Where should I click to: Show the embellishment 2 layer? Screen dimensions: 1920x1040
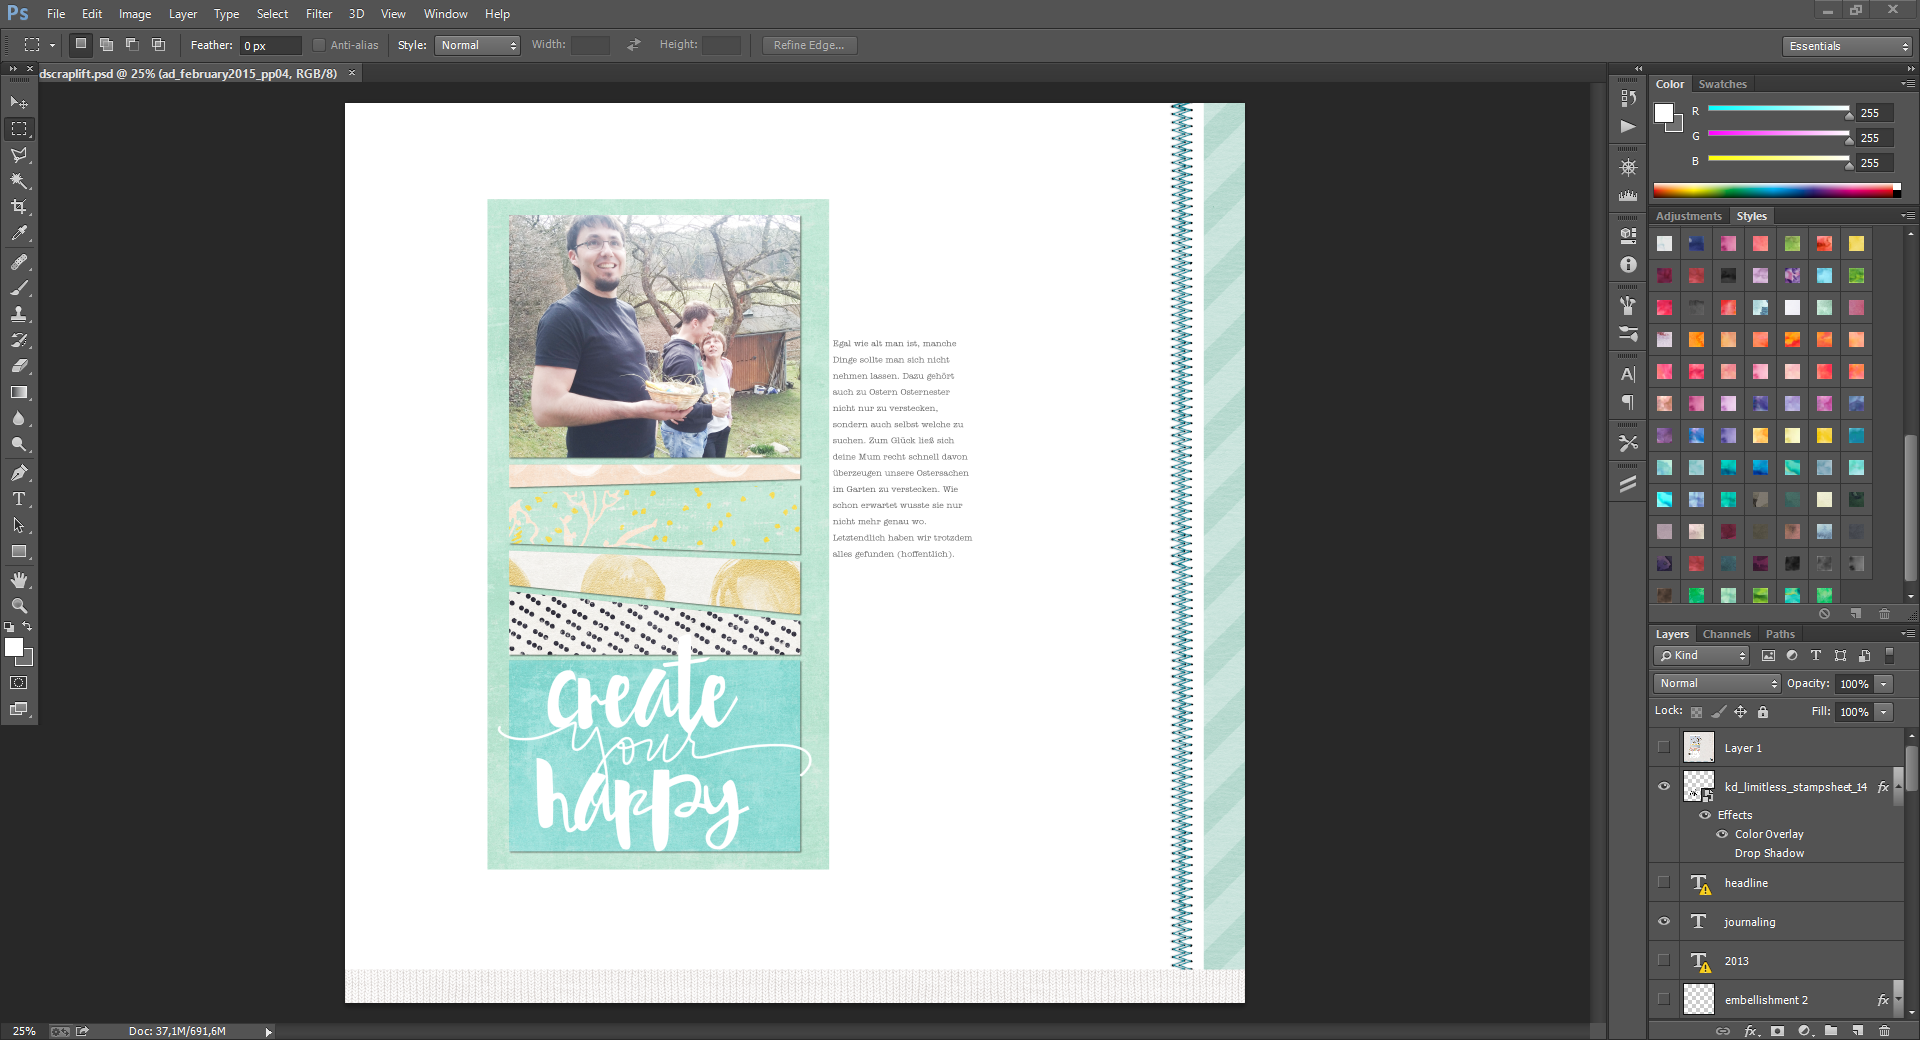[x=1664, y=999]
